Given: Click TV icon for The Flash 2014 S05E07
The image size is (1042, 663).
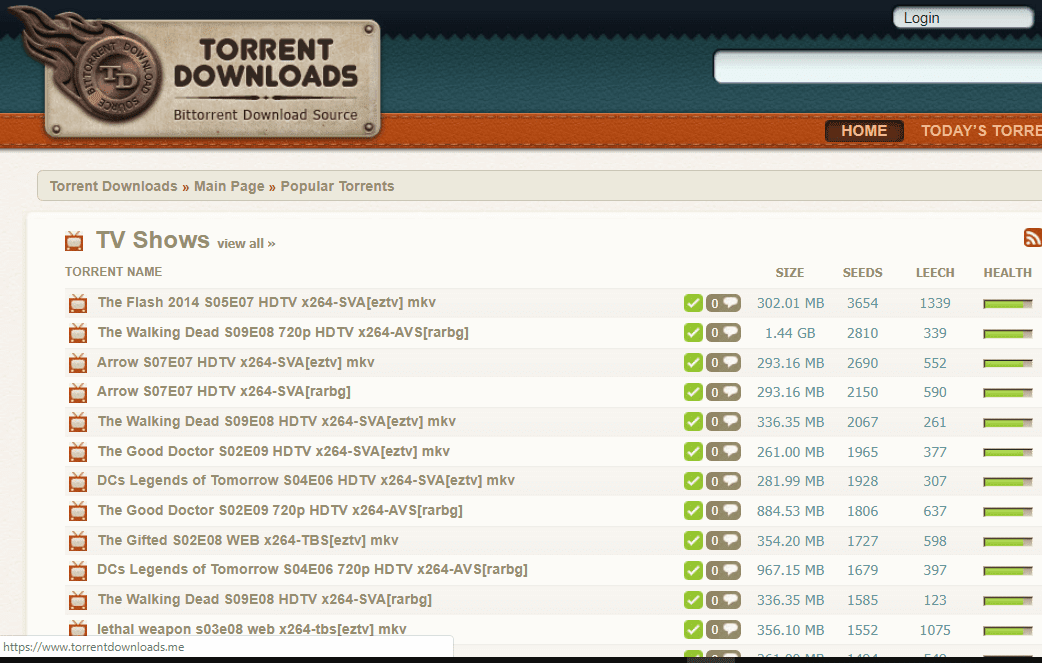Looking at the screenshot, I should tap(78, 304).
